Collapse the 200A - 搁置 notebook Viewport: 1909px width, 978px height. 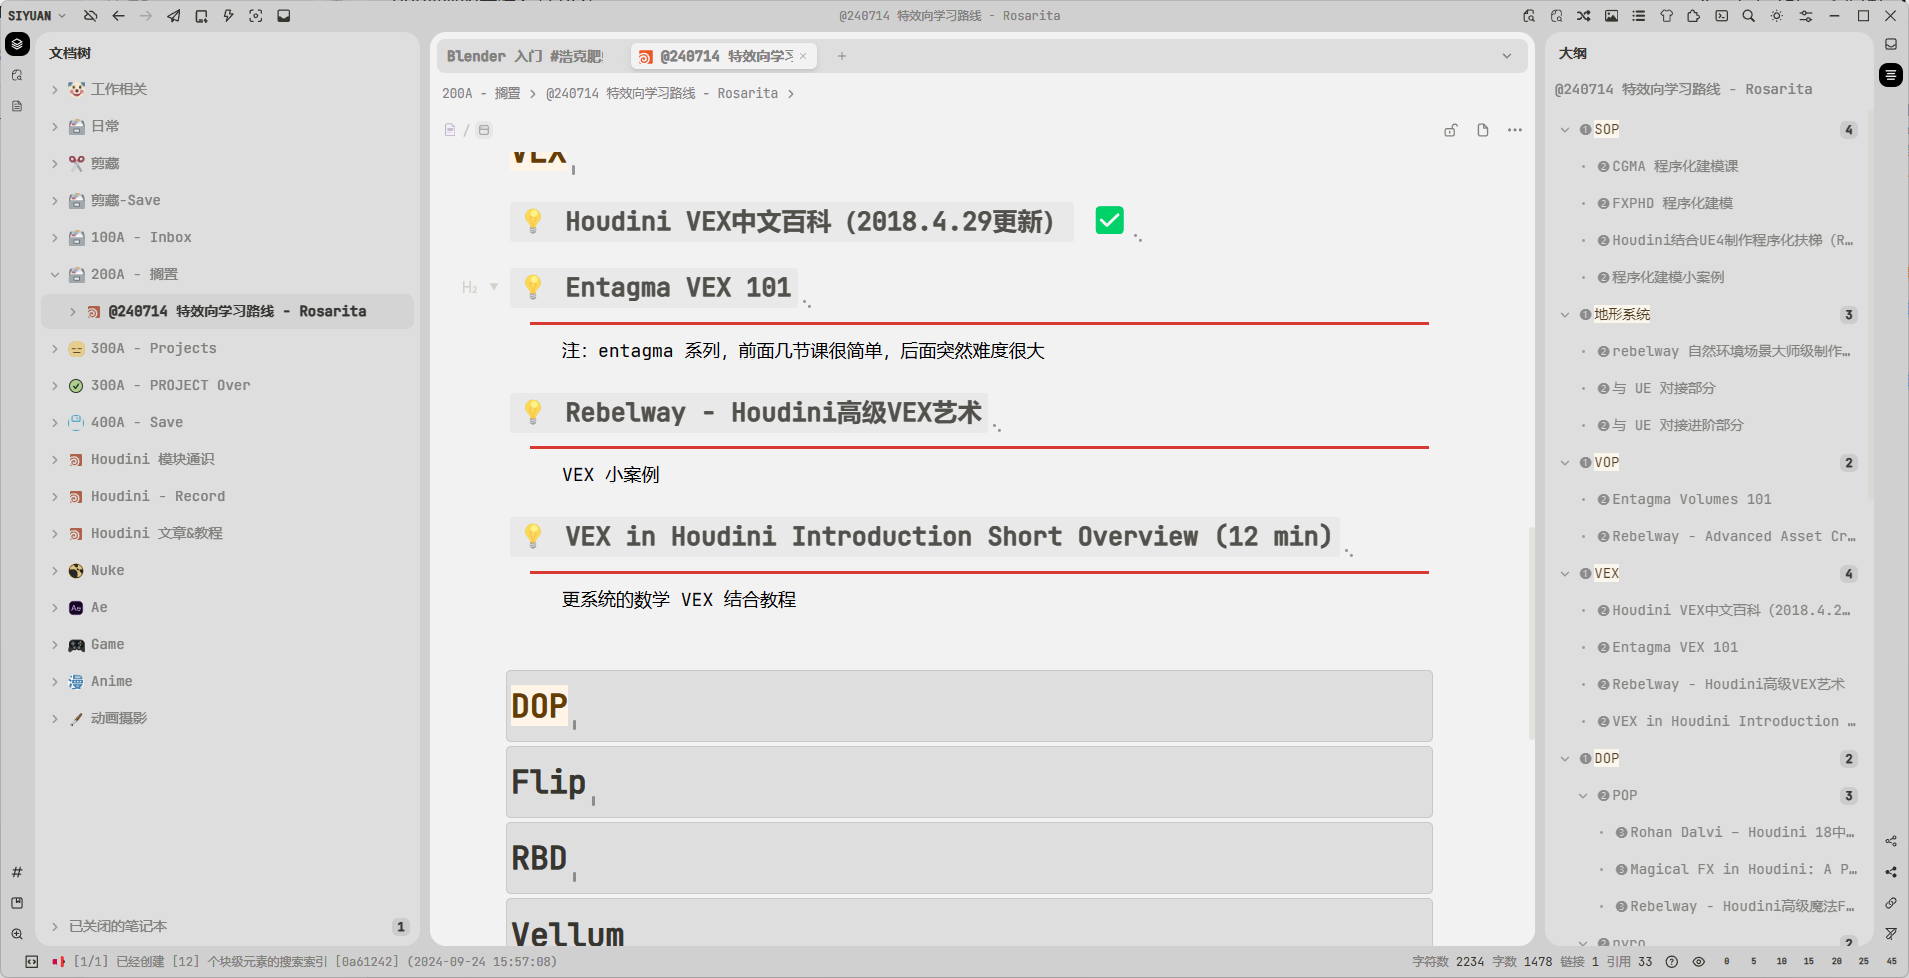(55, 274)
